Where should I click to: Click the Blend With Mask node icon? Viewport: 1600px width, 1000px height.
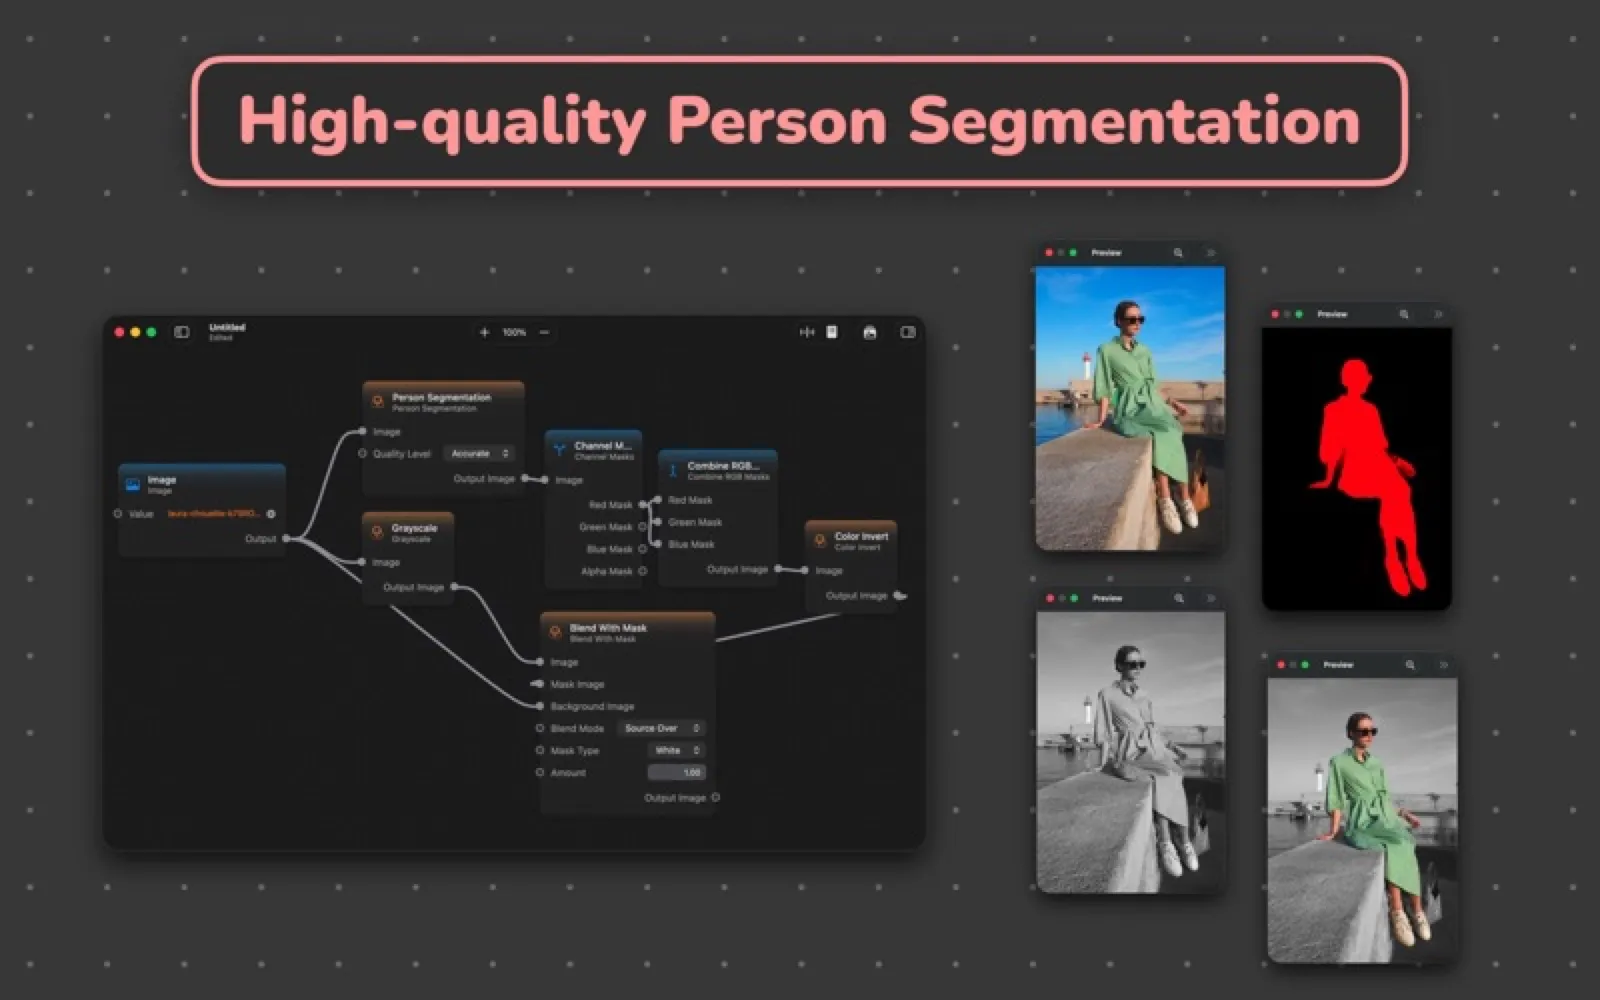pos(555,632)
